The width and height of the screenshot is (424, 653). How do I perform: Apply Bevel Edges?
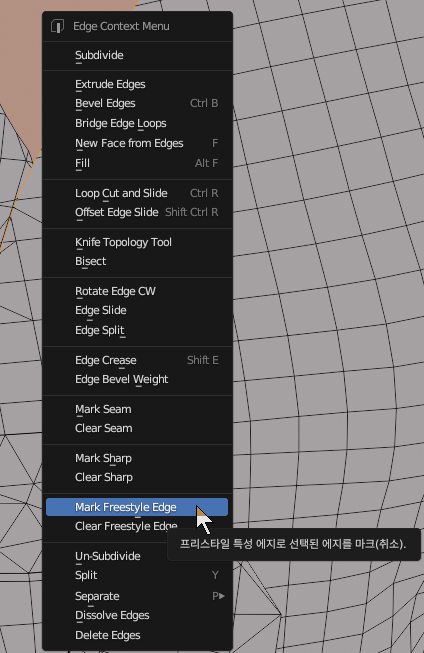137,104
